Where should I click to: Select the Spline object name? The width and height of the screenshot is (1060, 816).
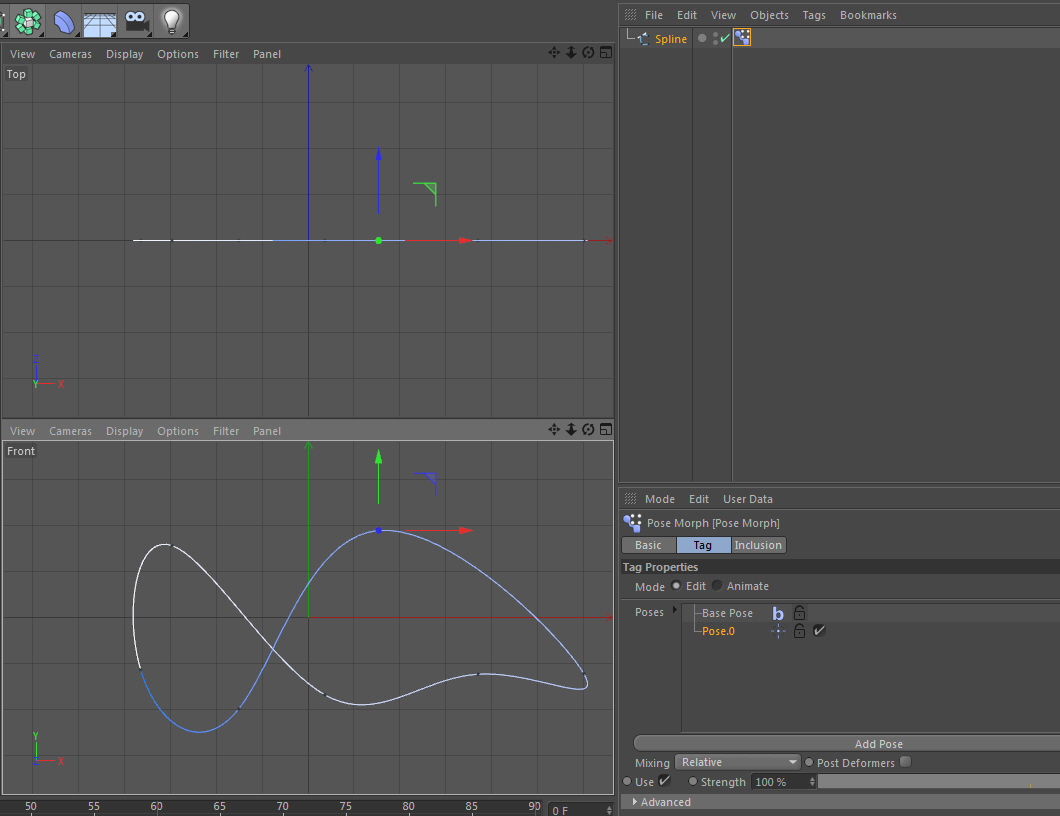point(671,39)
